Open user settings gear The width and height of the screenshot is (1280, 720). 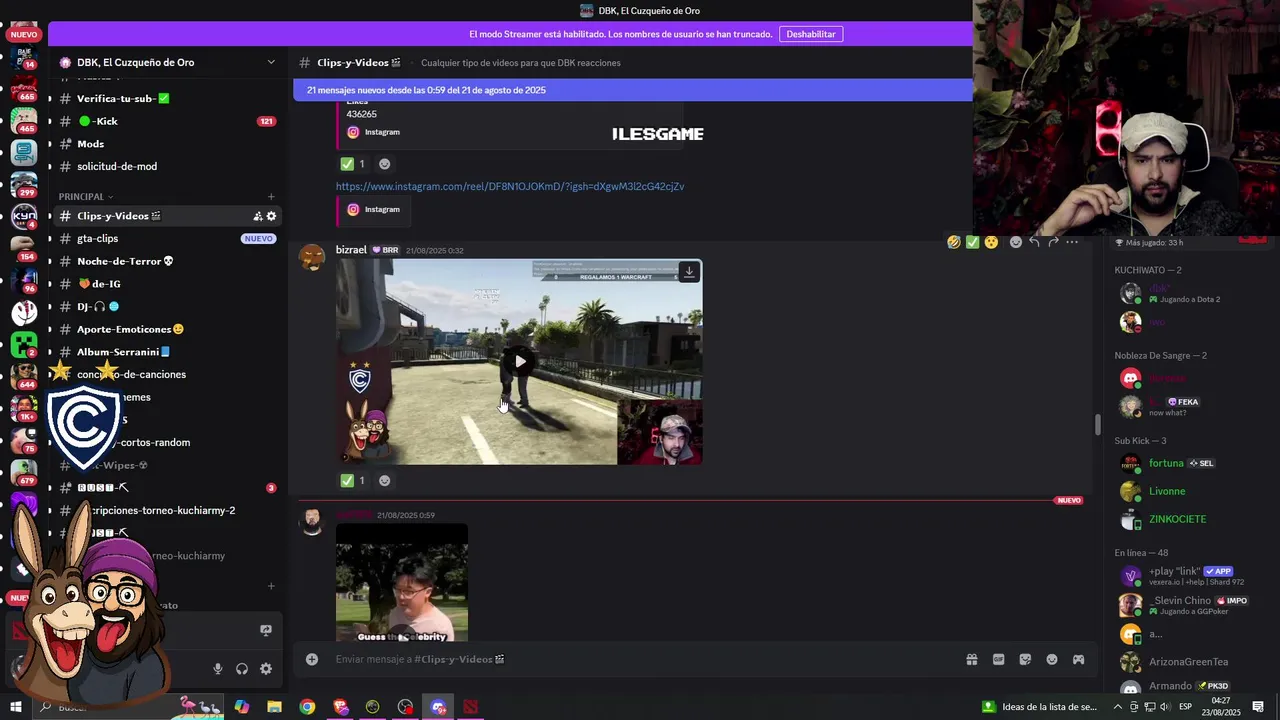coord(266,669)
